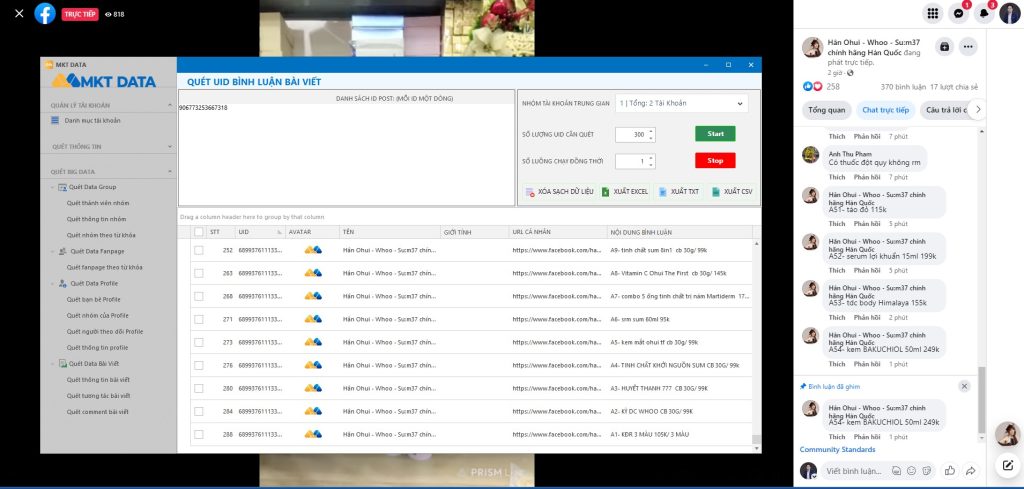1024x489 pixels.
Task: Open the Nhóm tài khoản trung gian dropdown
Action: pos(682,103)
